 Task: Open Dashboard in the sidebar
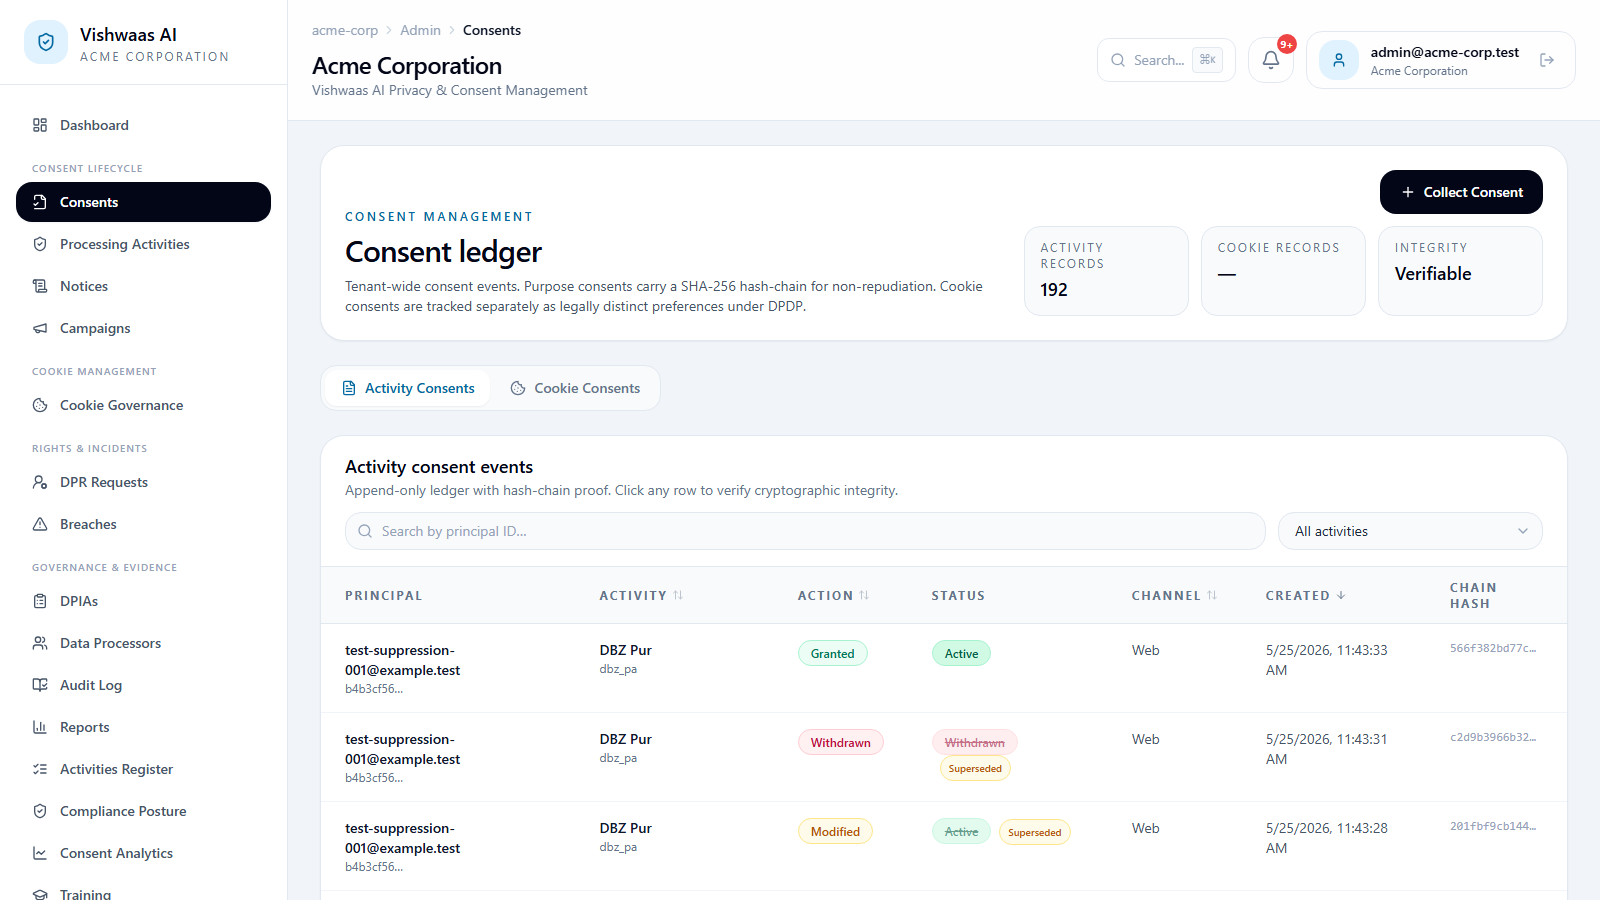click(x=143, y=125)
